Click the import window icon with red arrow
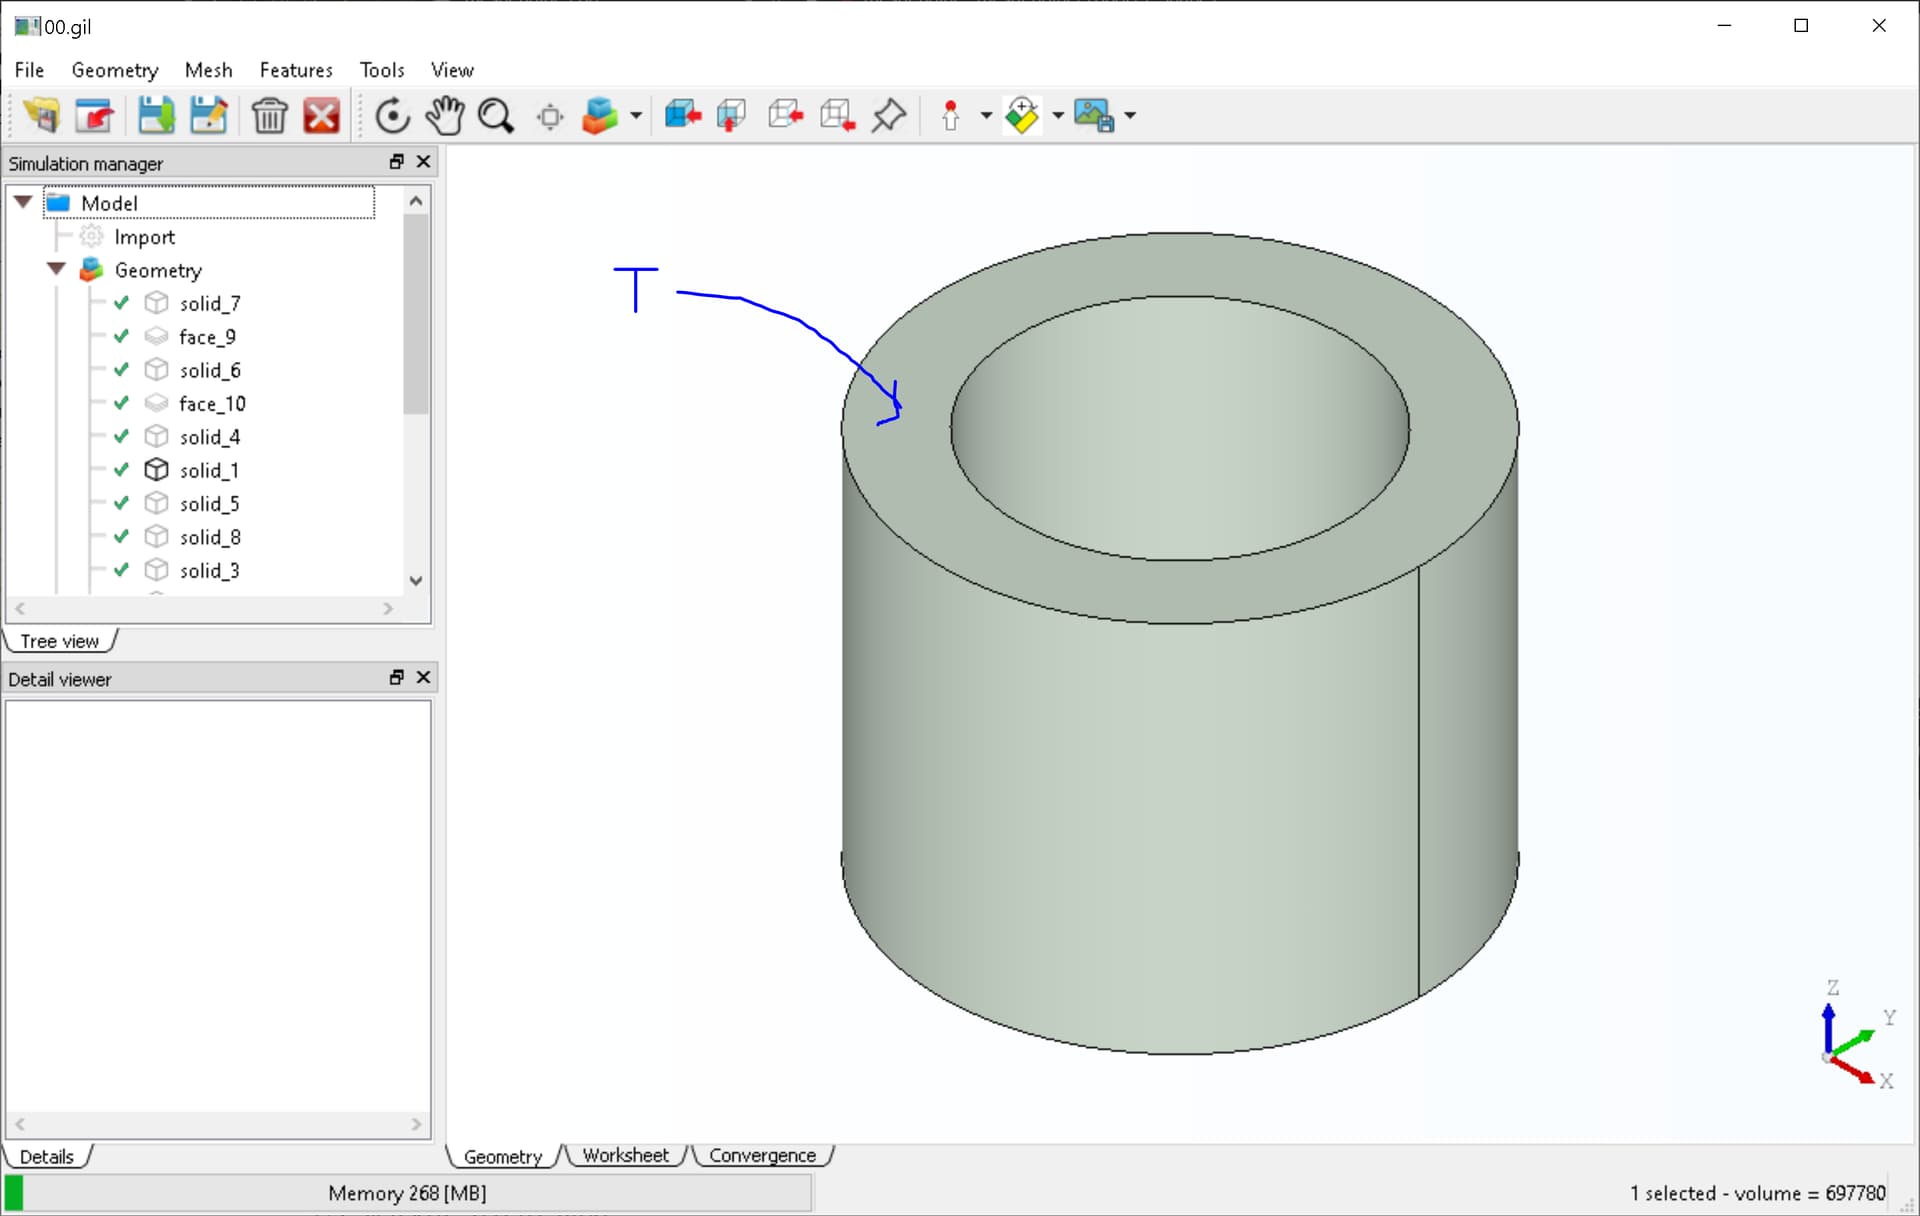 coord(95,116)
